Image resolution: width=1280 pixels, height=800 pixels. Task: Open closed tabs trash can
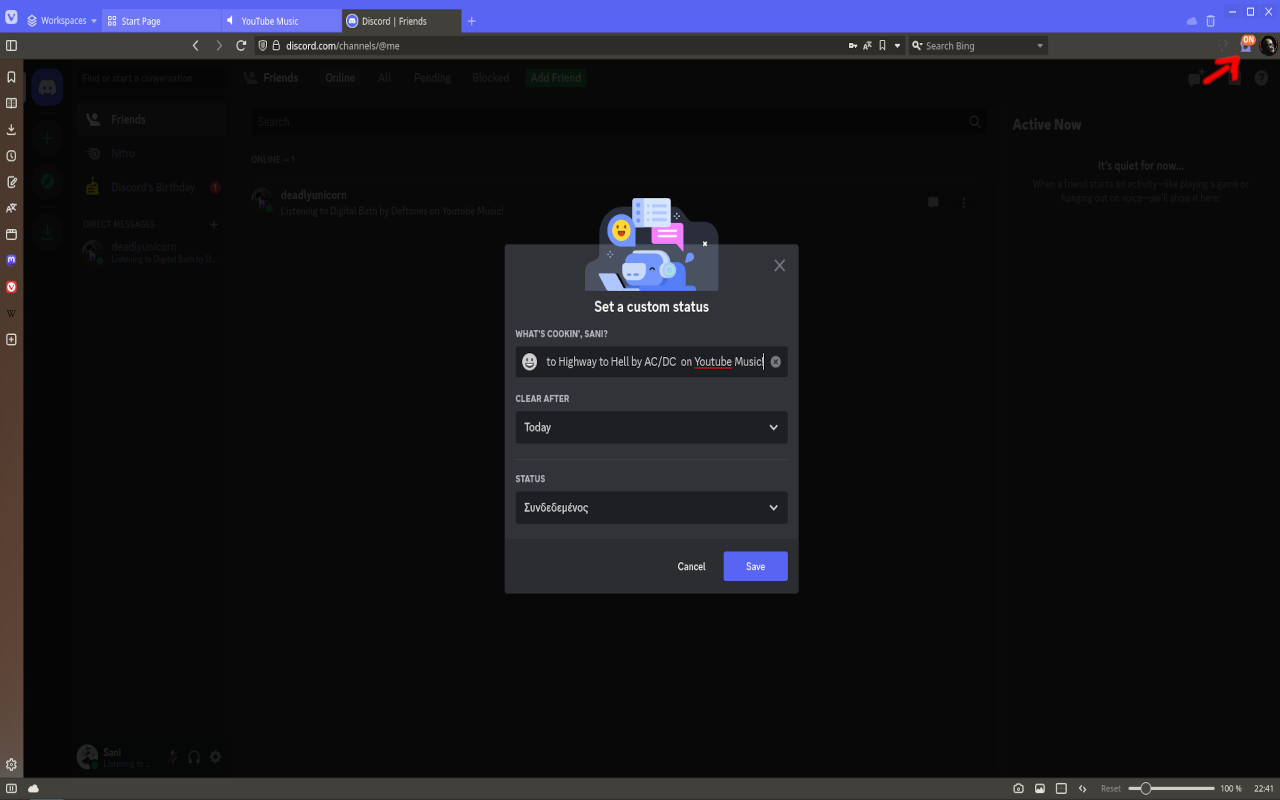point(1211,20)
